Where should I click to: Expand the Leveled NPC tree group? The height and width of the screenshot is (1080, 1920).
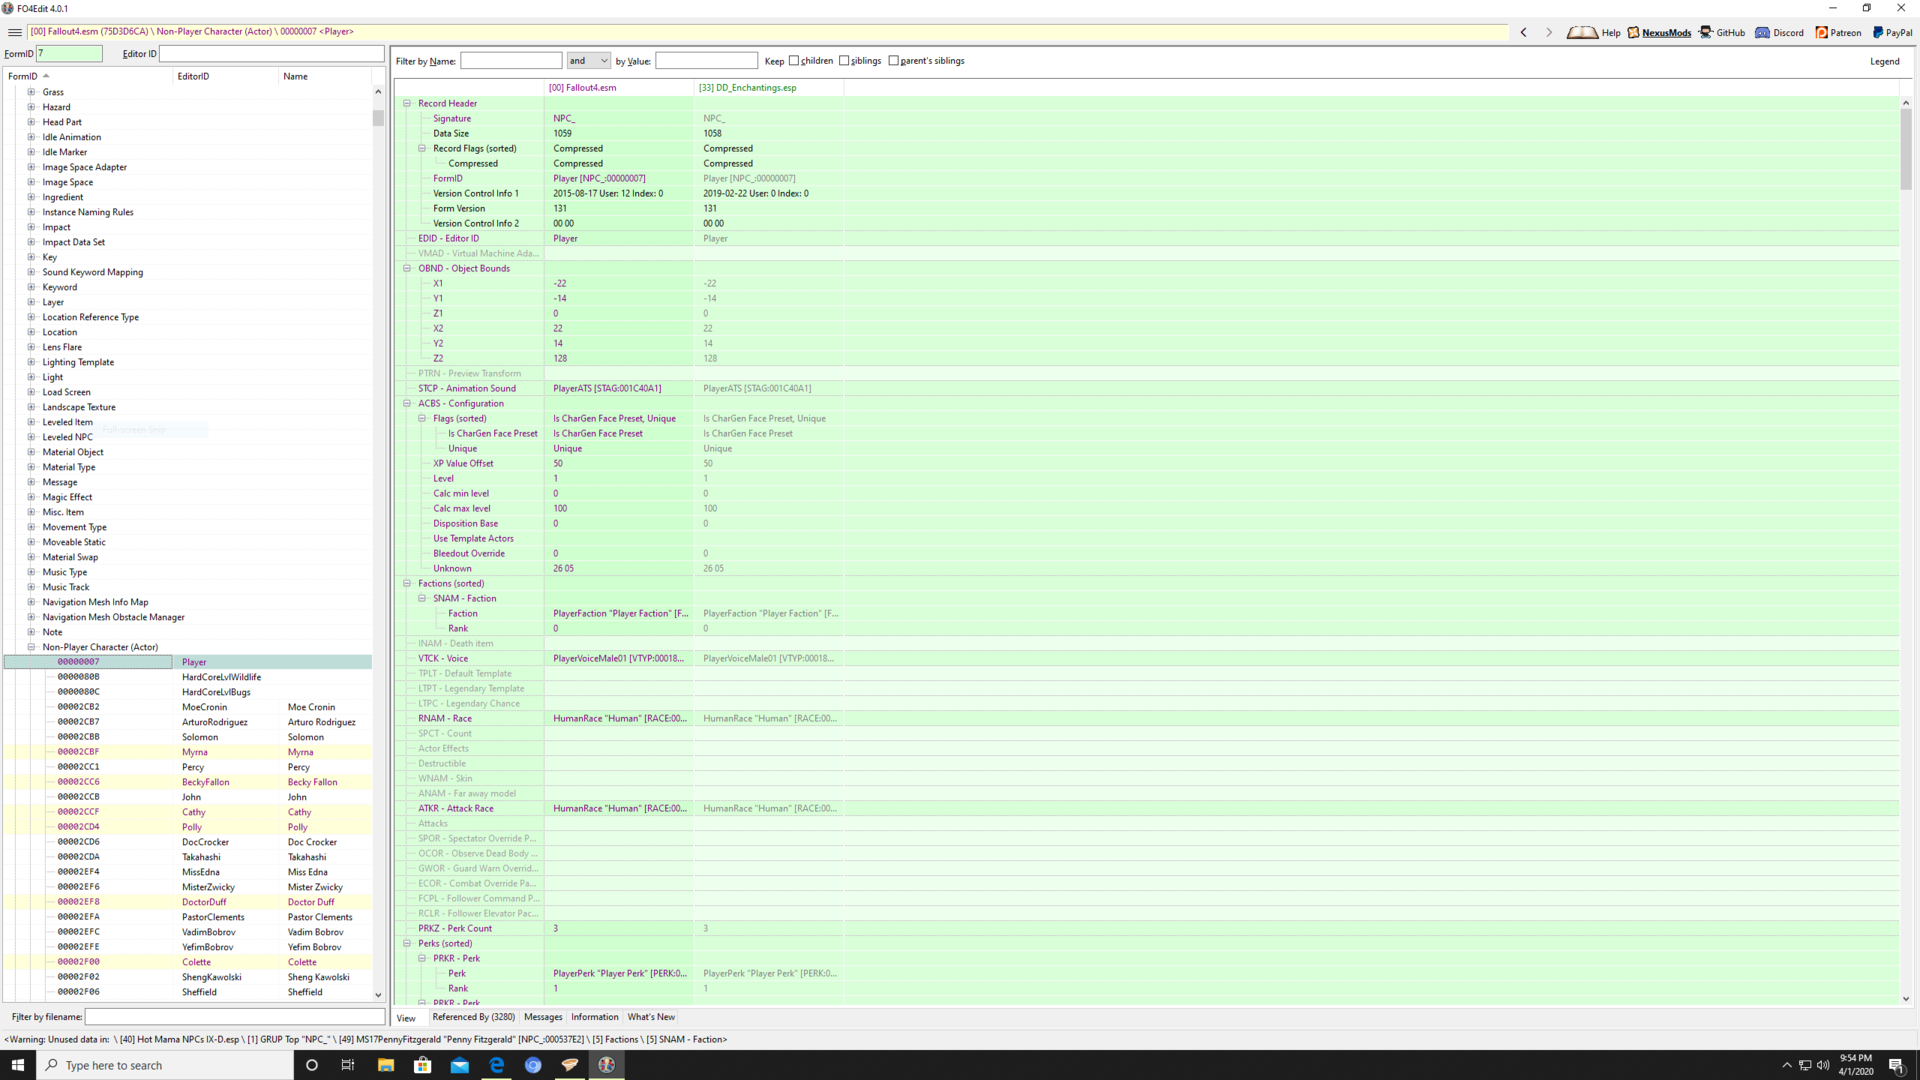coord(31,437)
